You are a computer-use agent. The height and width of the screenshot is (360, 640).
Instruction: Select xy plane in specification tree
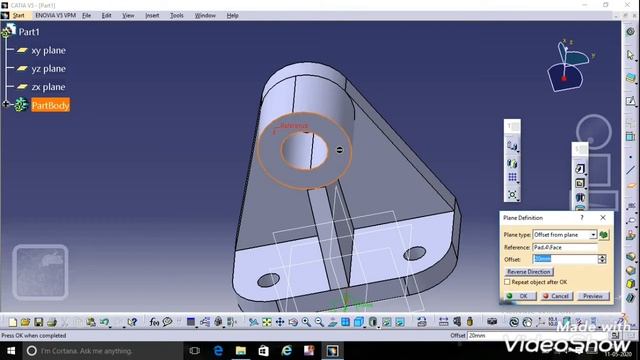coord(48,51)
